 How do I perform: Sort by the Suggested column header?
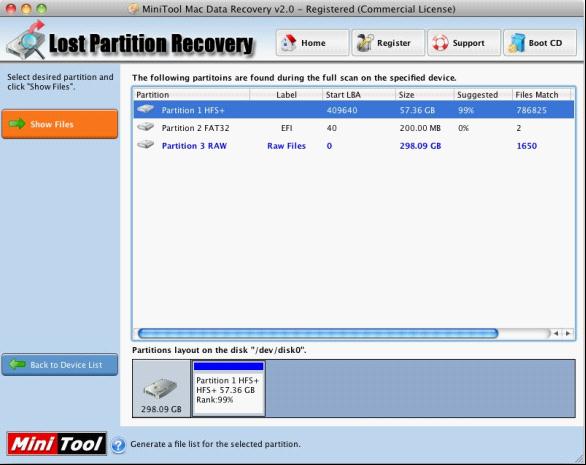483,95
